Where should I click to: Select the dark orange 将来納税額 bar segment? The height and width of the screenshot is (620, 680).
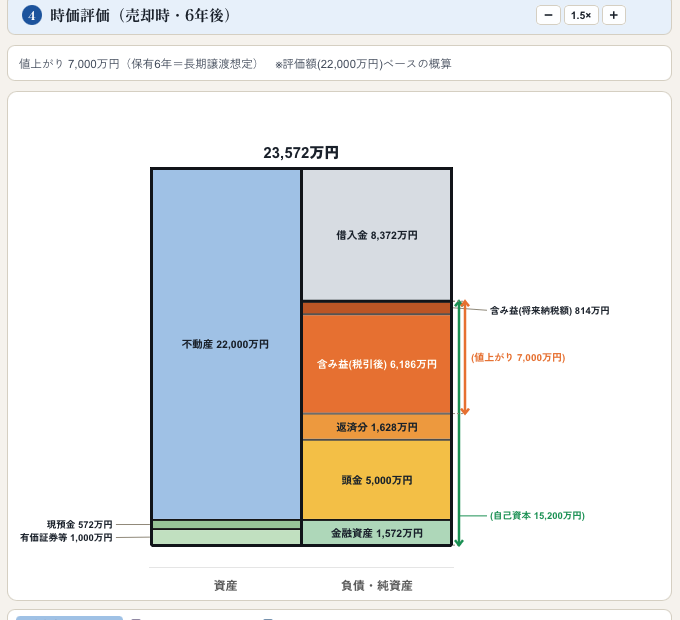pos(376,308)
